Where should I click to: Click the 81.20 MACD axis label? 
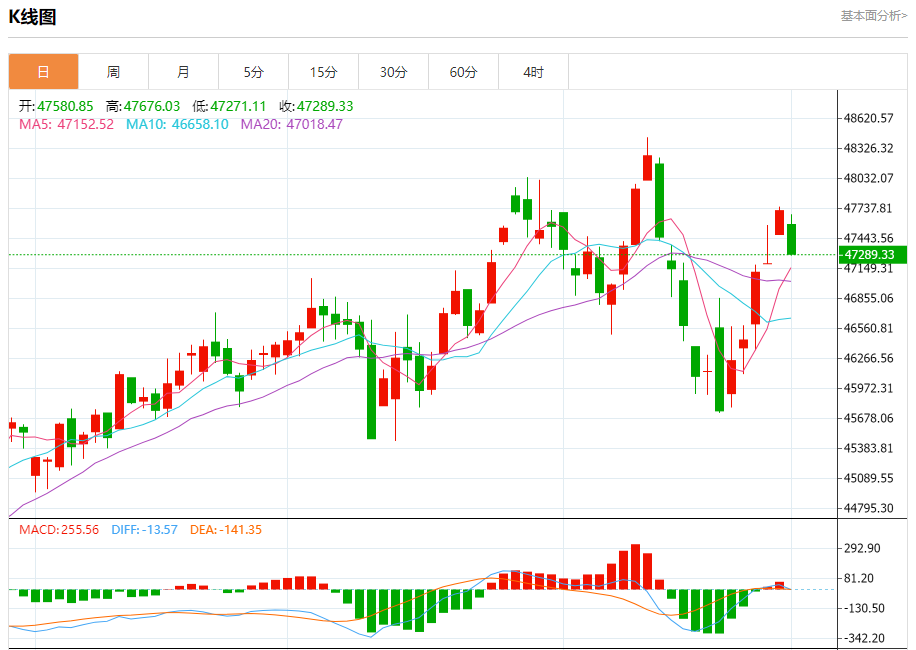(859, 579)
